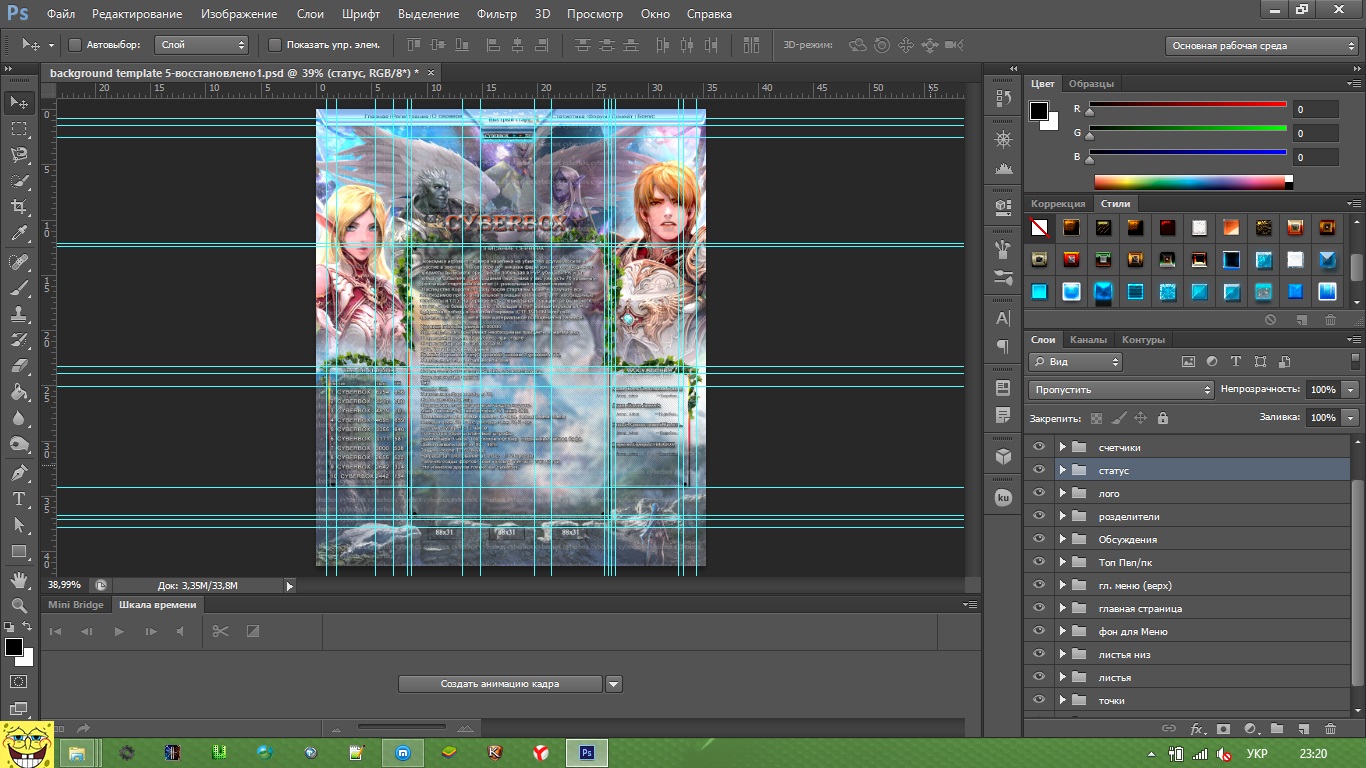Hide the Обсуждения layer group
This screenshot has height=768, width=1366.
1038,539
